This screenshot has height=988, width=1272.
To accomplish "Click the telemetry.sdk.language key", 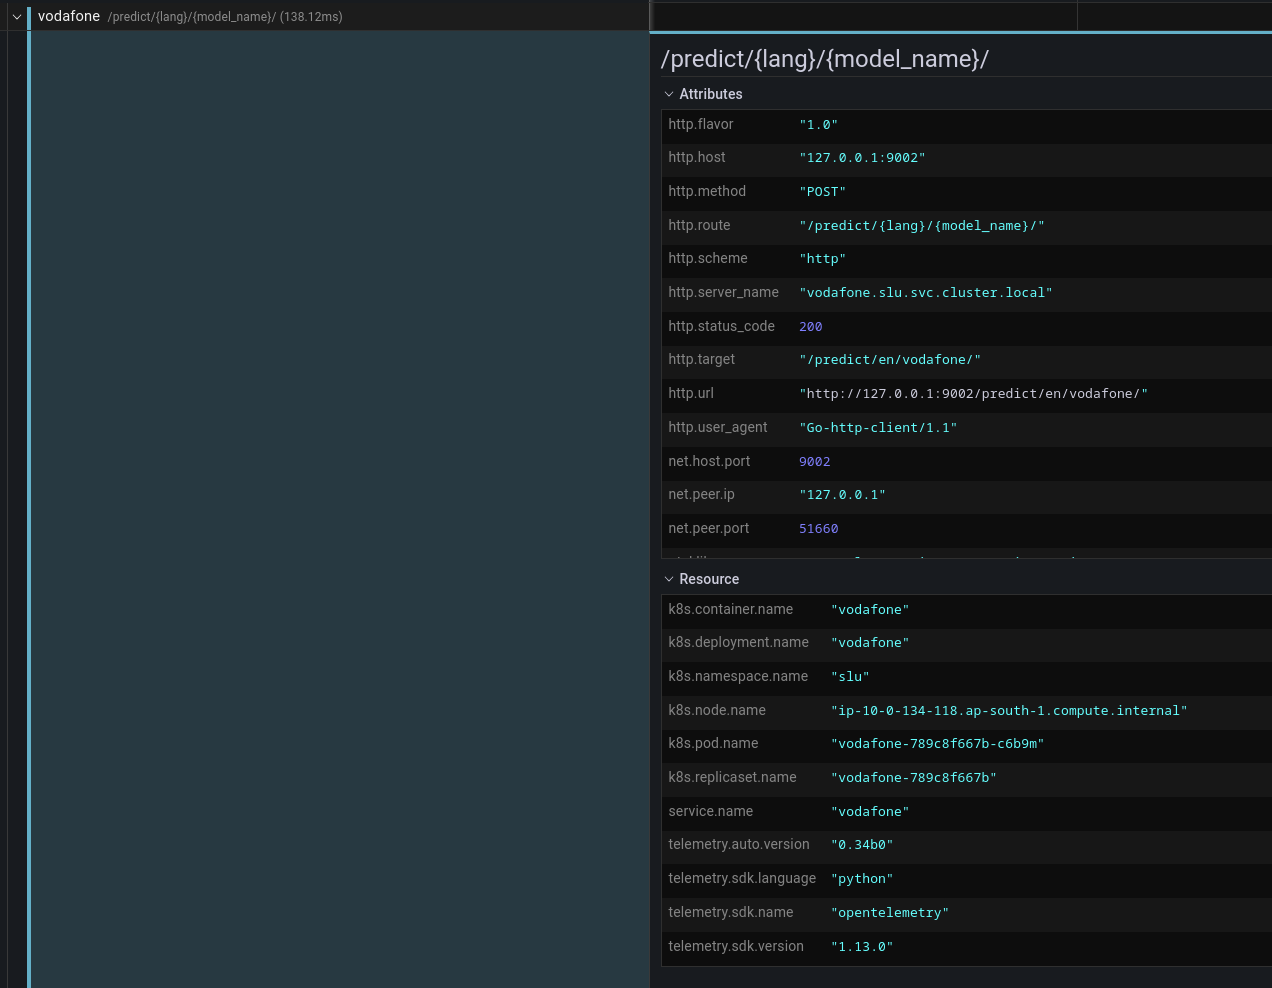I will [x=742, y=878].
